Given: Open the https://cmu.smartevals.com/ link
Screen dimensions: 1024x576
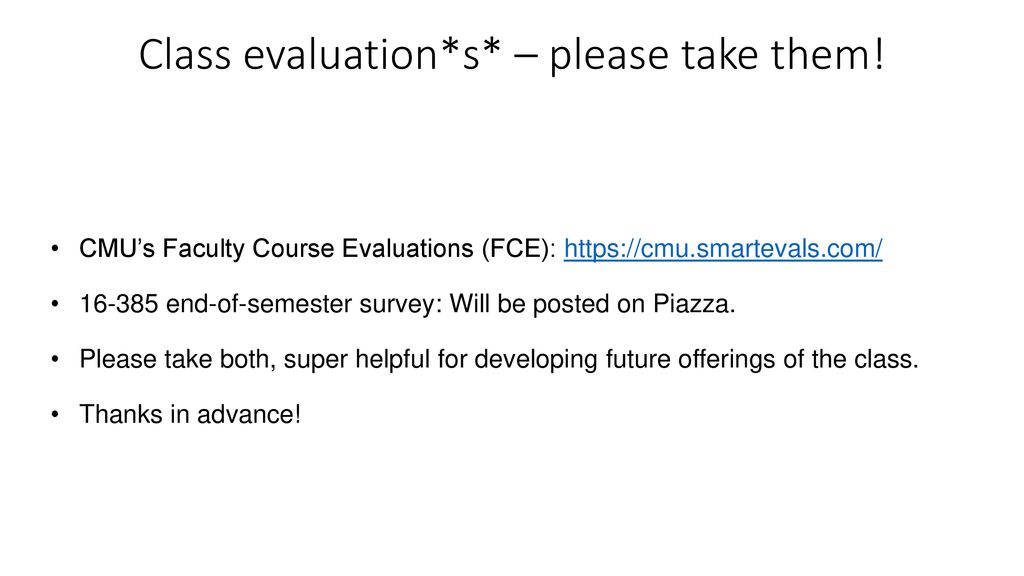Looking at the screenshot, I should click(723, 249).
